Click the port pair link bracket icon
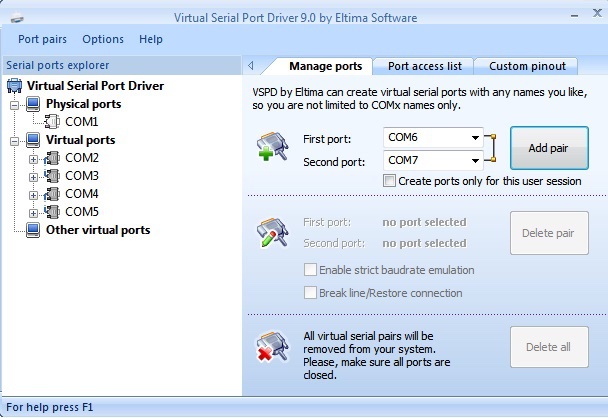The height and width of the screenshot is (418, 608). point(491,148)
